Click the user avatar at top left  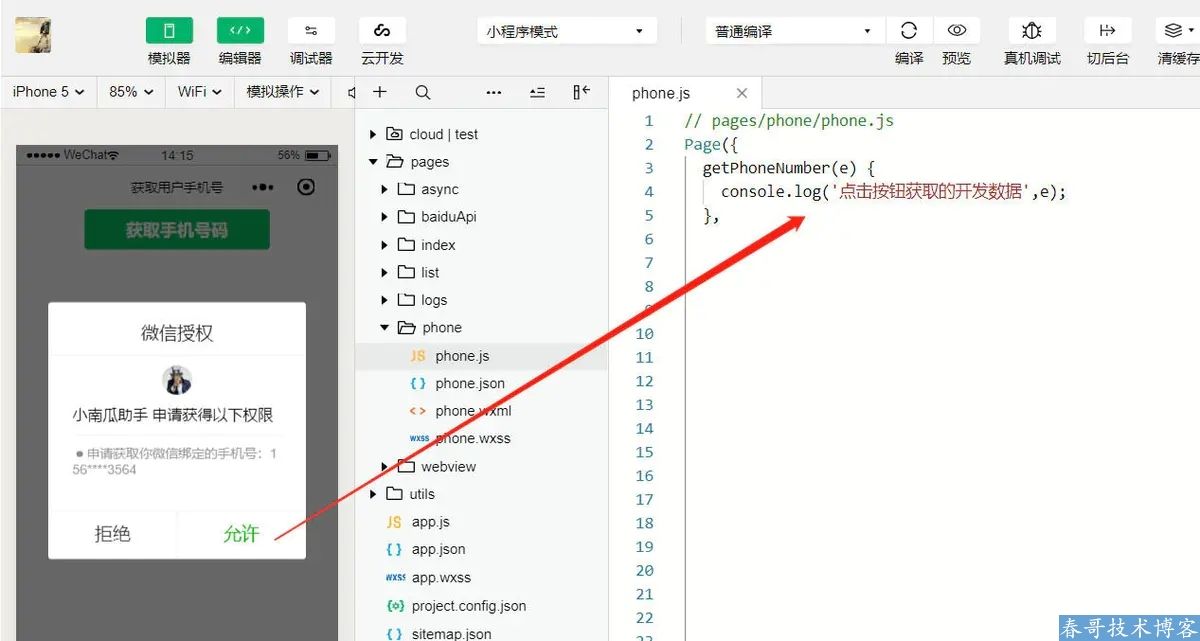(x=33, y=35)
